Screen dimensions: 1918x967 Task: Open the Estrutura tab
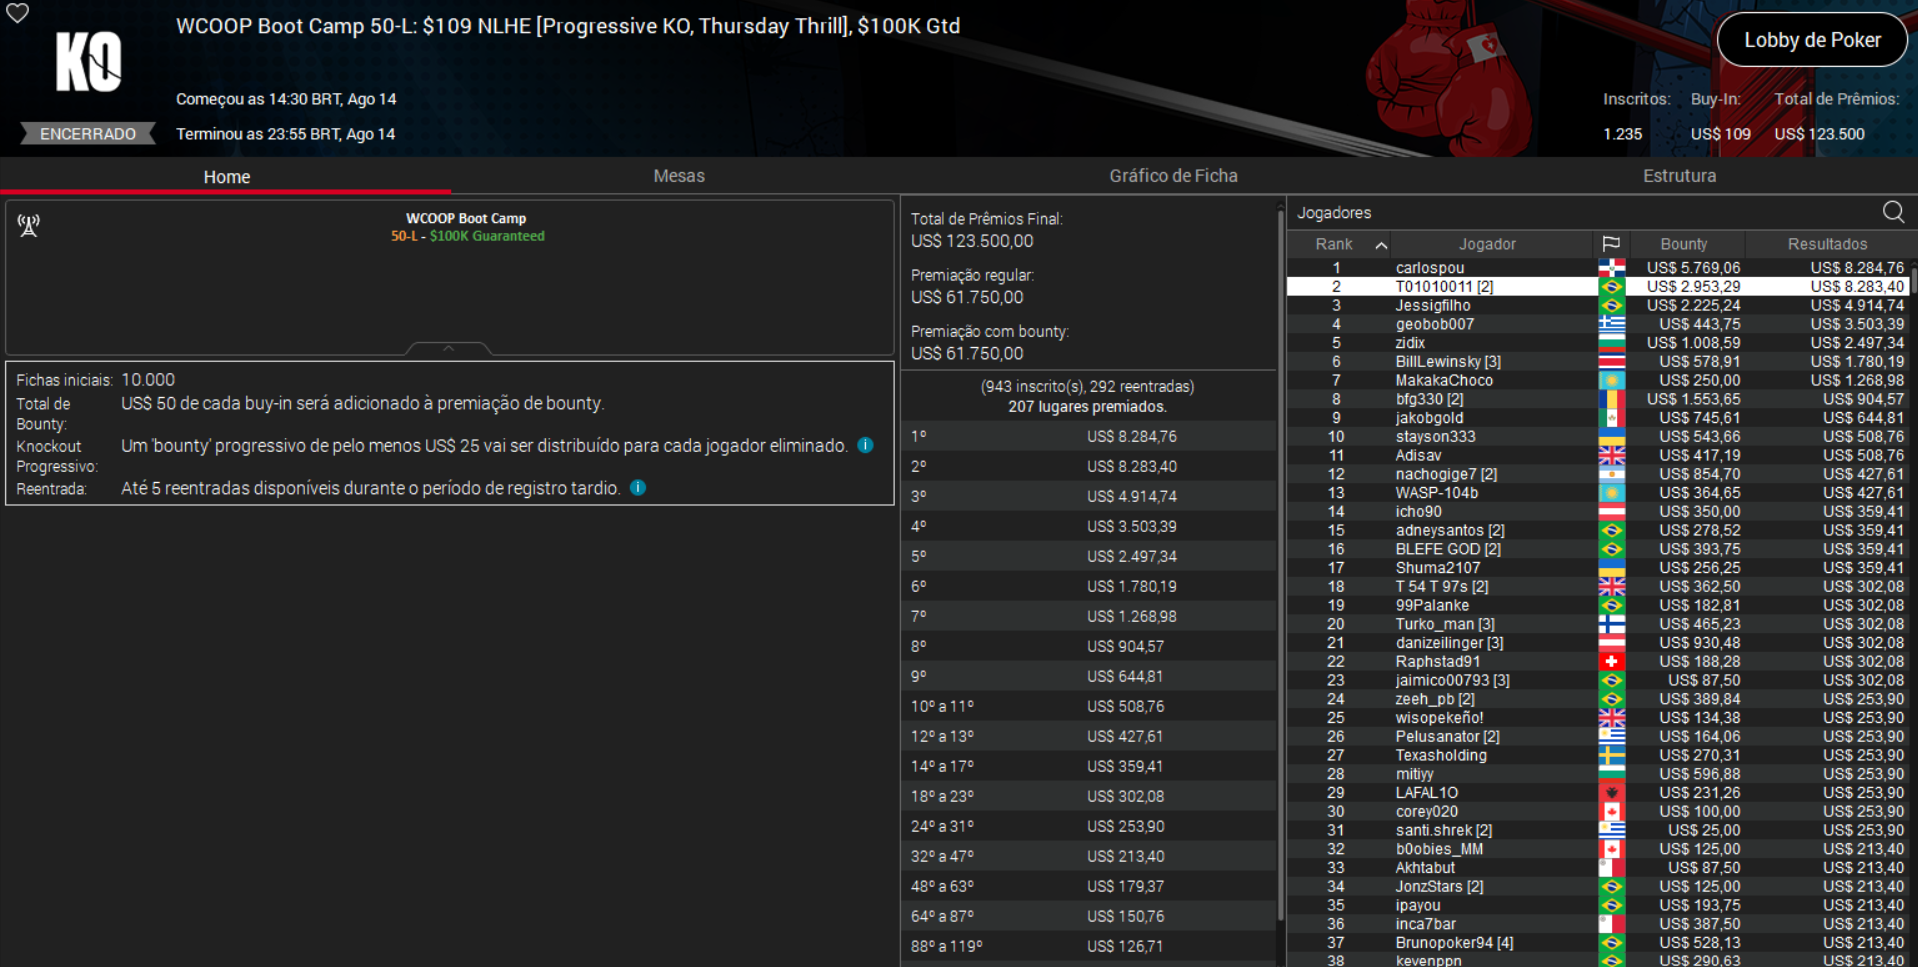click(x=1679, y=176)
